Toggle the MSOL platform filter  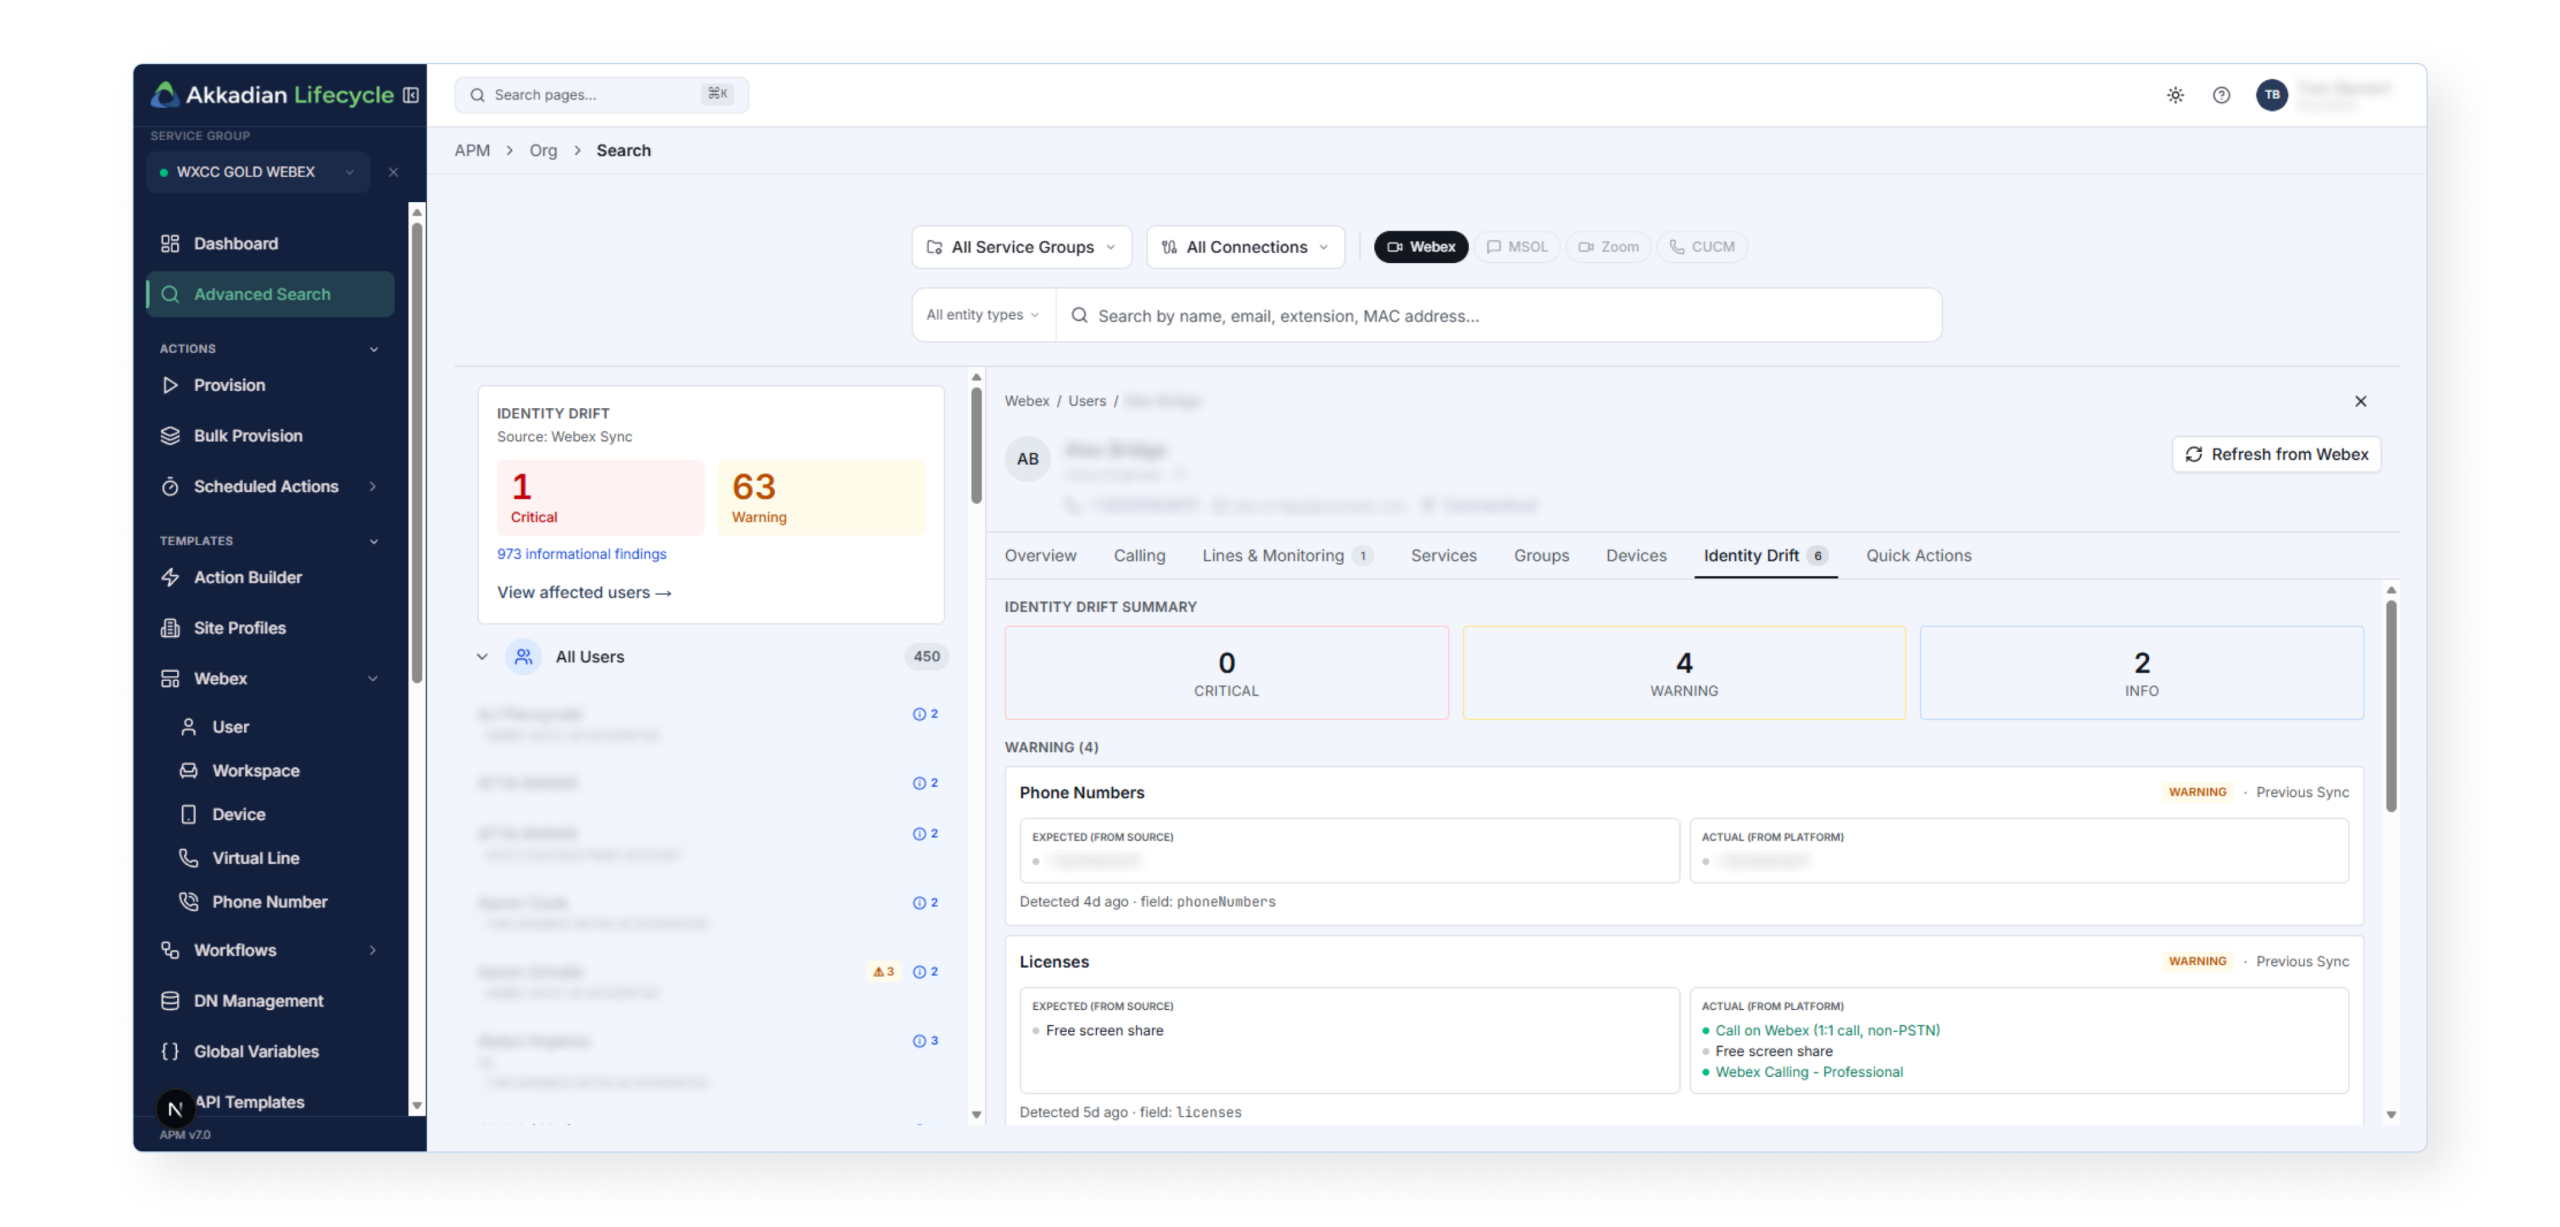(1516, 247)
